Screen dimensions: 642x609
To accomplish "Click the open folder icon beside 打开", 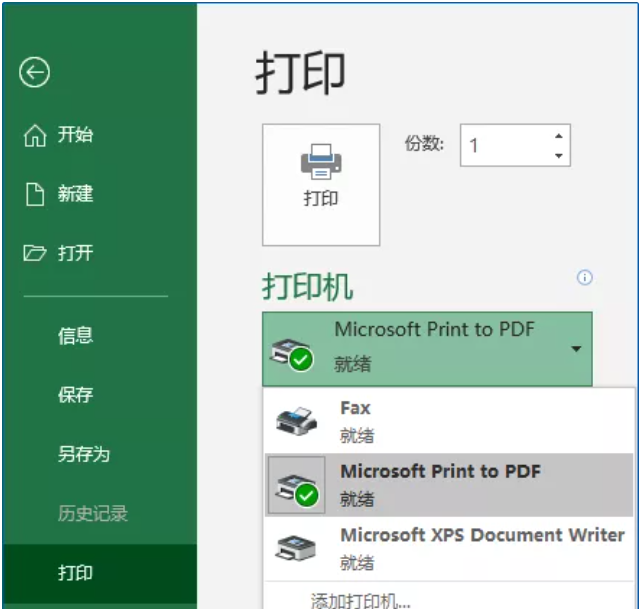I will coord(34,253).
